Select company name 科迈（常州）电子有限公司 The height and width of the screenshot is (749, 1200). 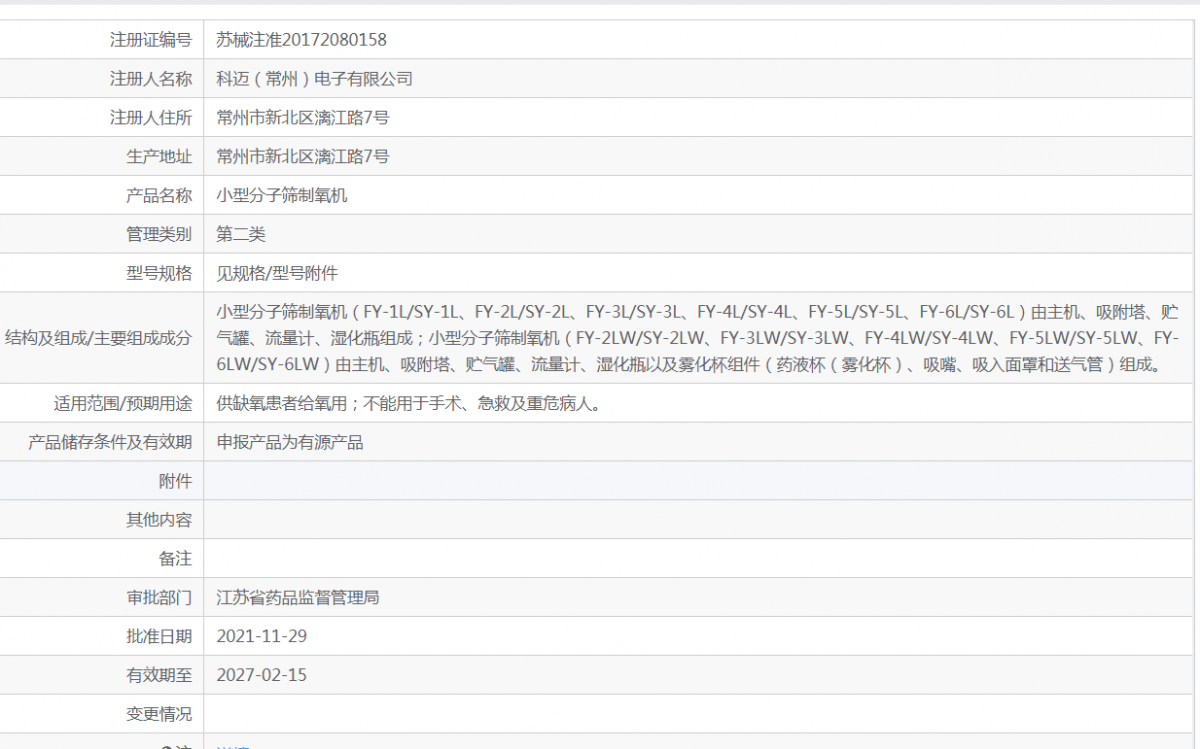pyautogui.click(x=315, y=79)
